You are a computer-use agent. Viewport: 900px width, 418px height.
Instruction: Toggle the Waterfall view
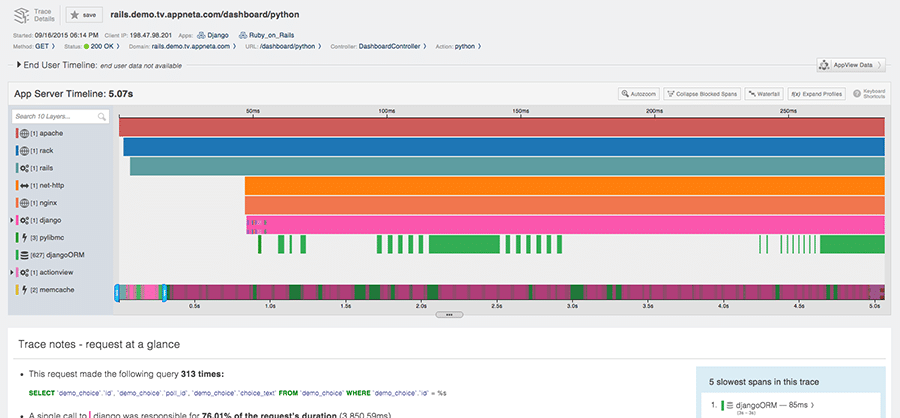763,93
